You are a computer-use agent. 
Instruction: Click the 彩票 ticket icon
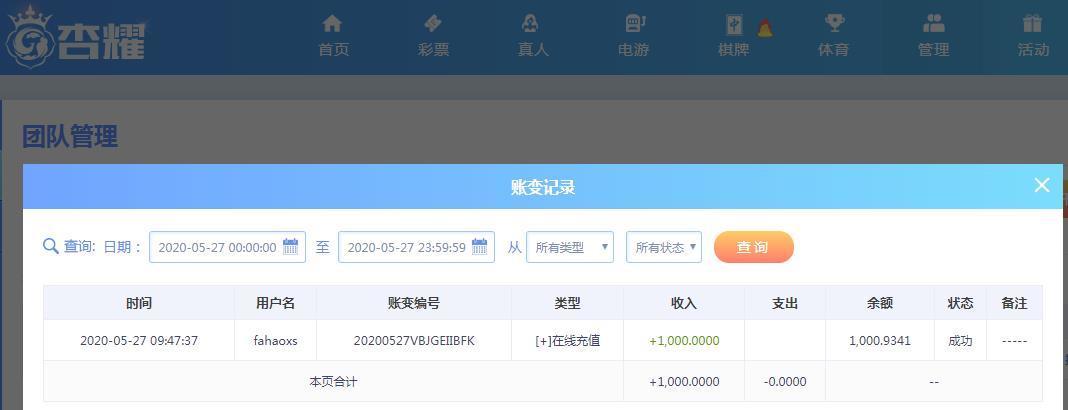pyautogui.click(x=433, y=24)
